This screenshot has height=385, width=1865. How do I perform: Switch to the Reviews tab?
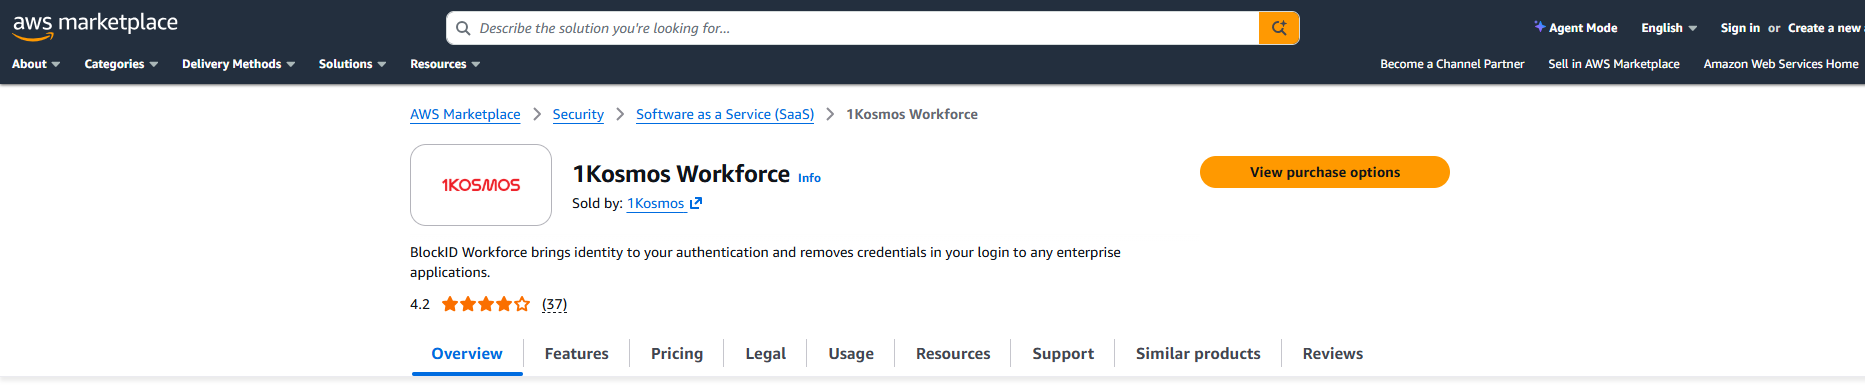coord(1333,354)
